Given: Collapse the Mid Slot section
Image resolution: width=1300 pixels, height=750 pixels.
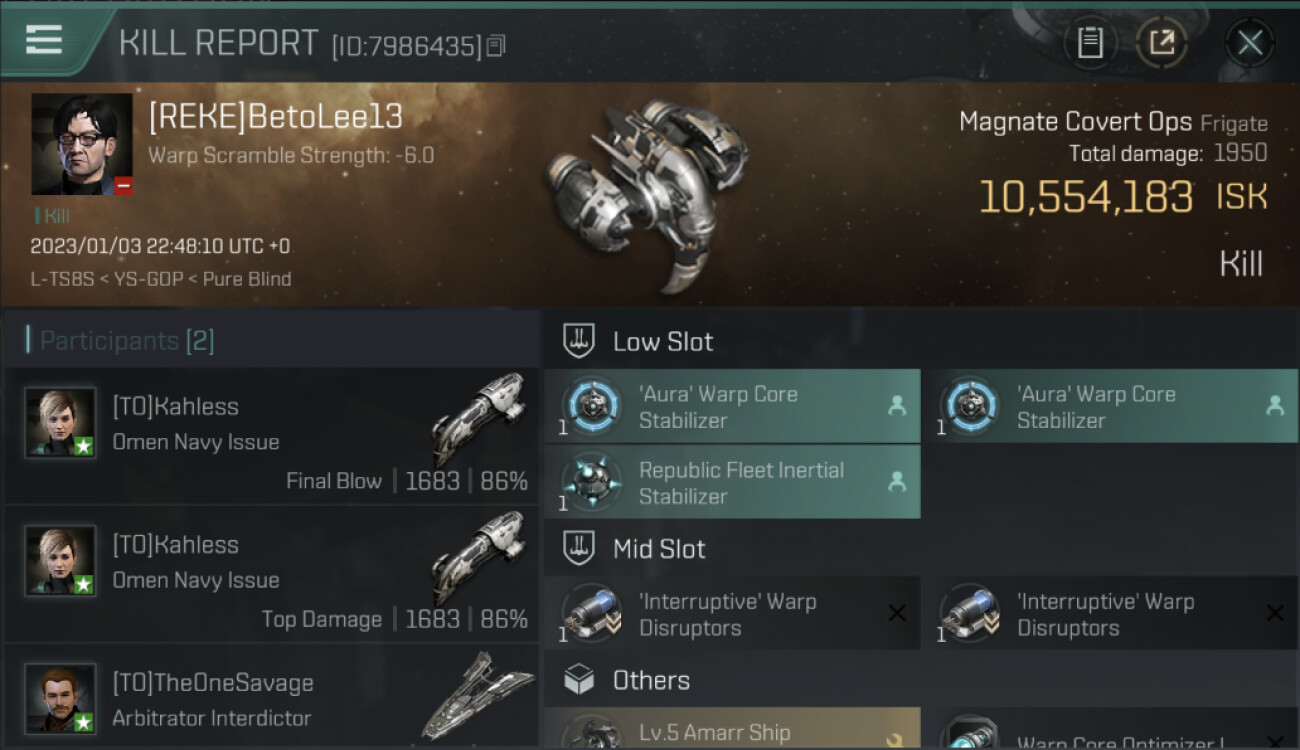Looking at the screenshot, I should tap(658, 549).
